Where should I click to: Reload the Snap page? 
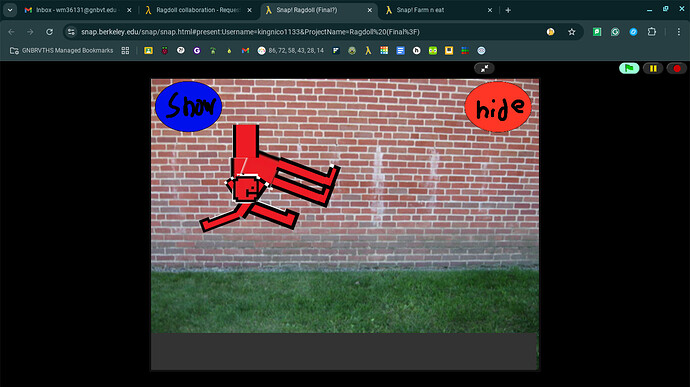49,32
